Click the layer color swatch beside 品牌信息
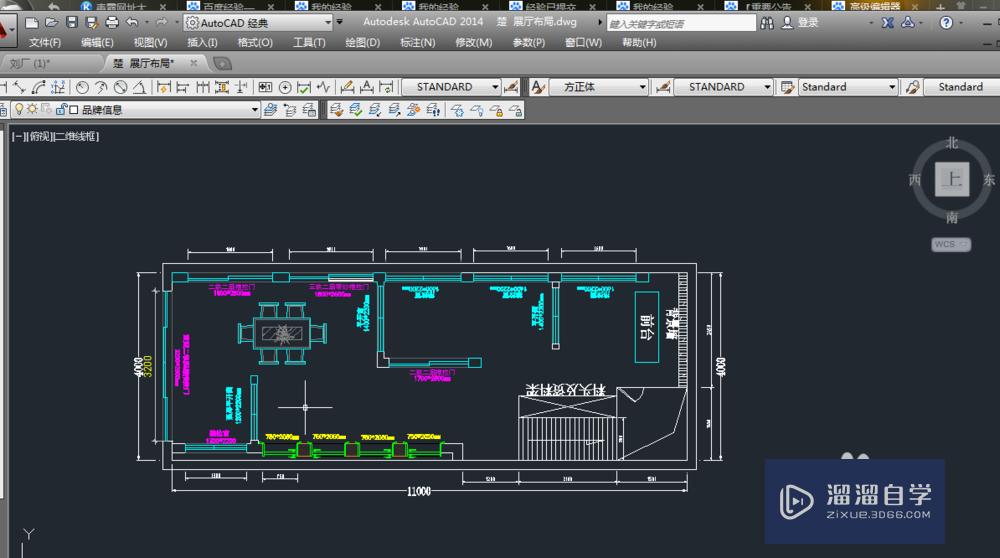 coord(73,110)
